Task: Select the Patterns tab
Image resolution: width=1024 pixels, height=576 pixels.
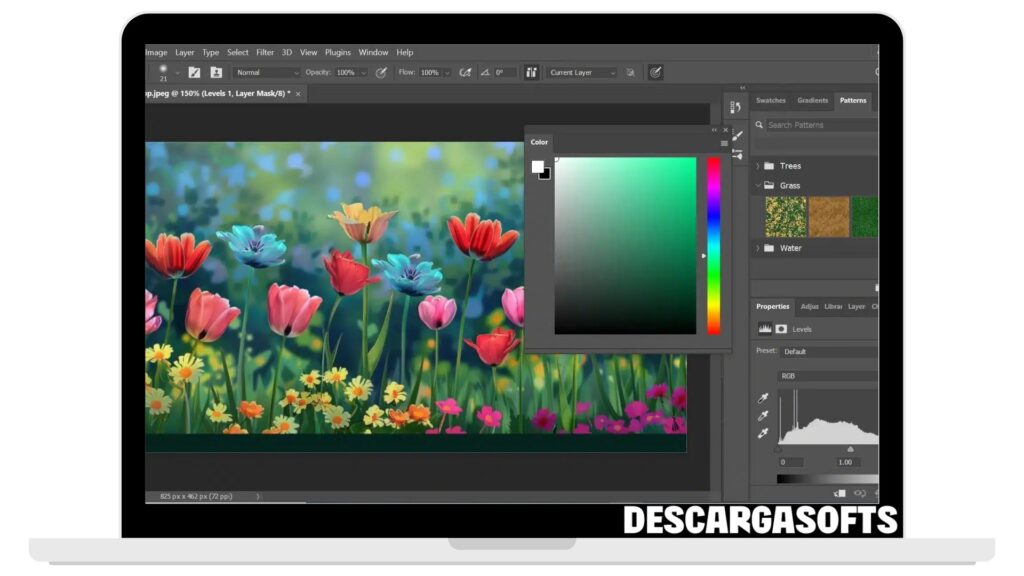Action: (x=853, y=101)
